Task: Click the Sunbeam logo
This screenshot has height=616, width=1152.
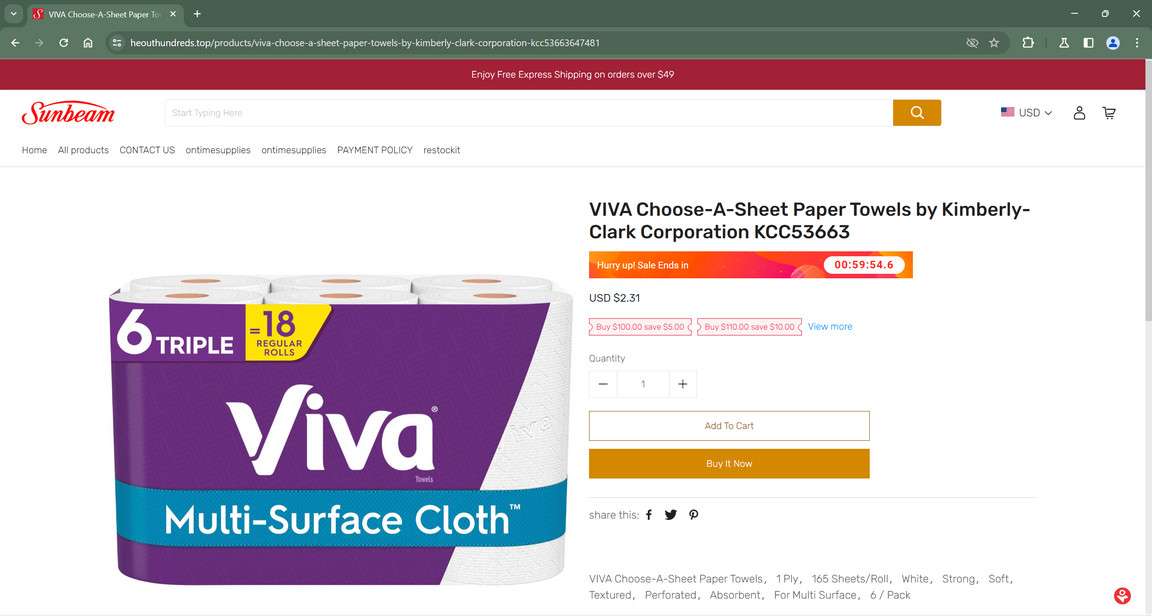Action: coord(68,112)
